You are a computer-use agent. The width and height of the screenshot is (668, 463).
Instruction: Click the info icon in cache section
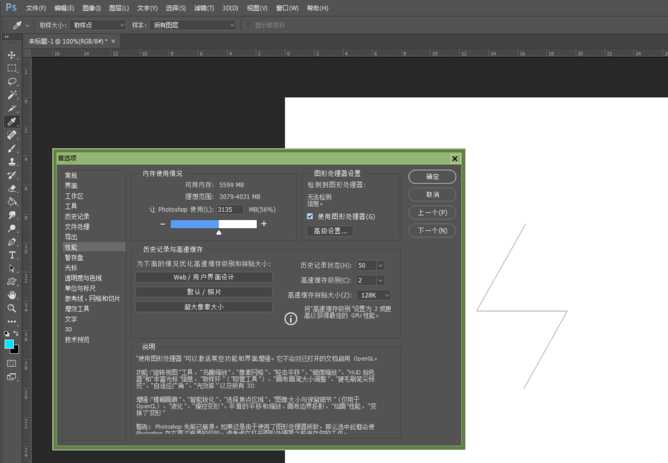[x=291, y=318]
